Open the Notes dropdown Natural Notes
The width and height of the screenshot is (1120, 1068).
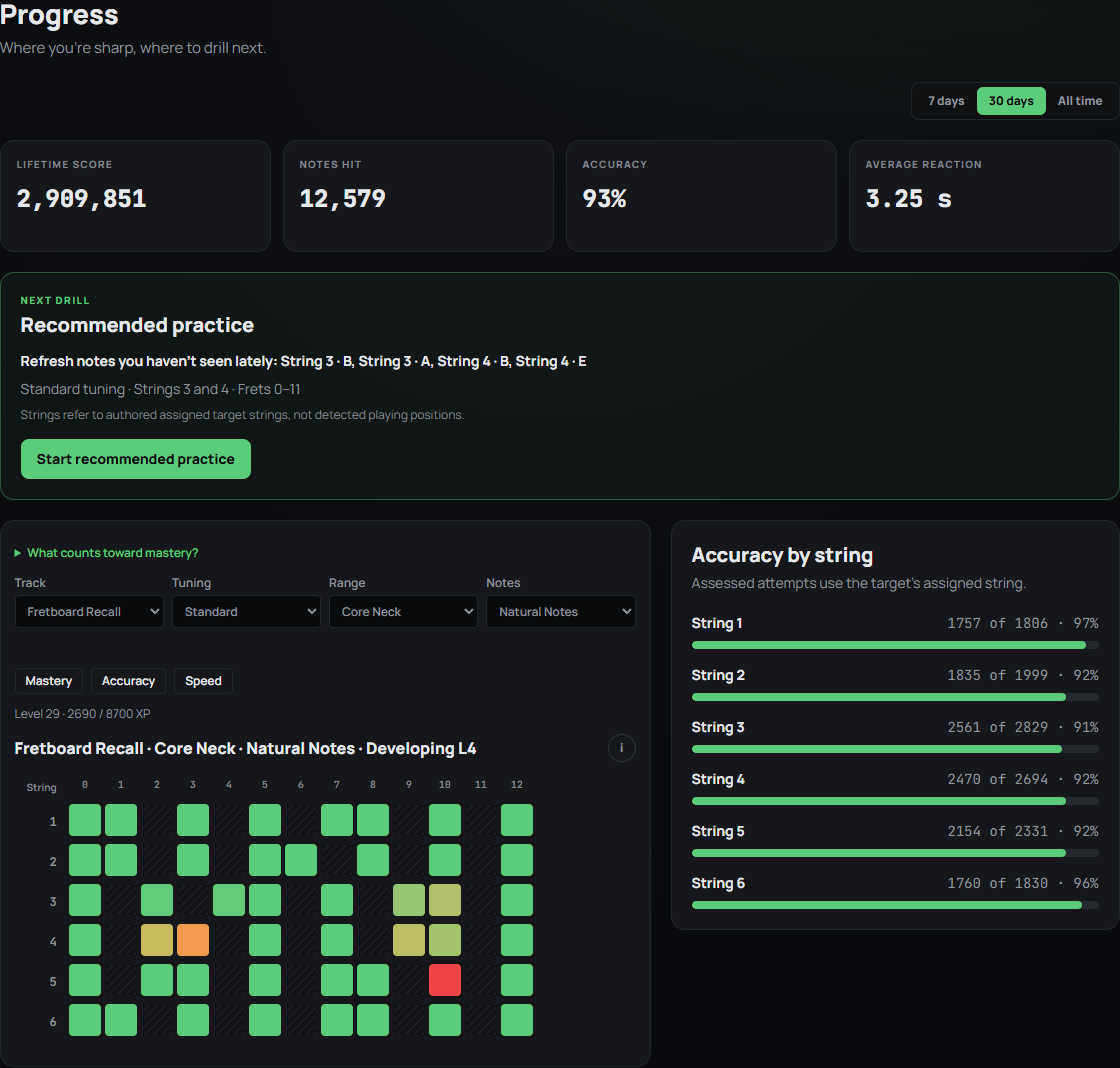coord(561,612)
